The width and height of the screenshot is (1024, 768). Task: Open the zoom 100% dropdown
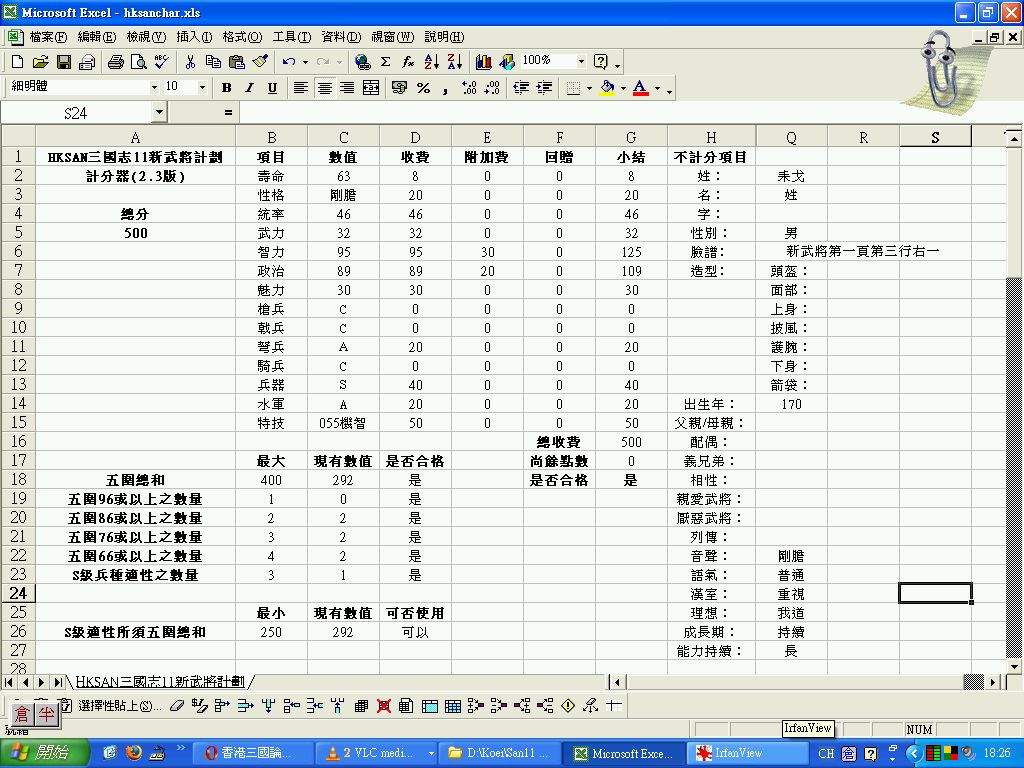(x=581, y=61)
